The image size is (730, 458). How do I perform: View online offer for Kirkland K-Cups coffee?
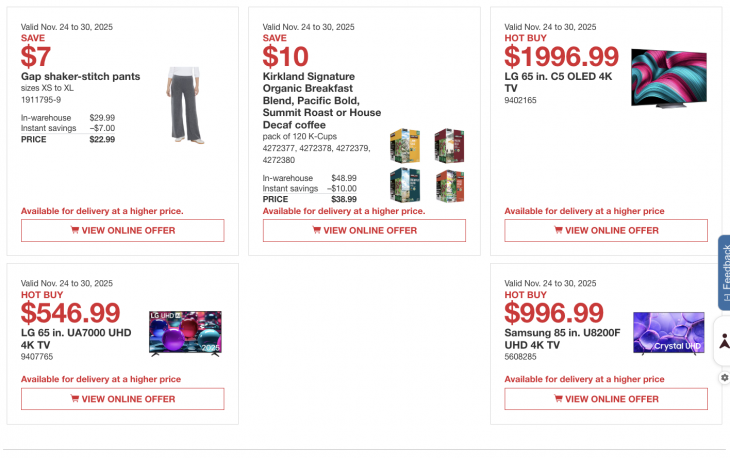364,230
